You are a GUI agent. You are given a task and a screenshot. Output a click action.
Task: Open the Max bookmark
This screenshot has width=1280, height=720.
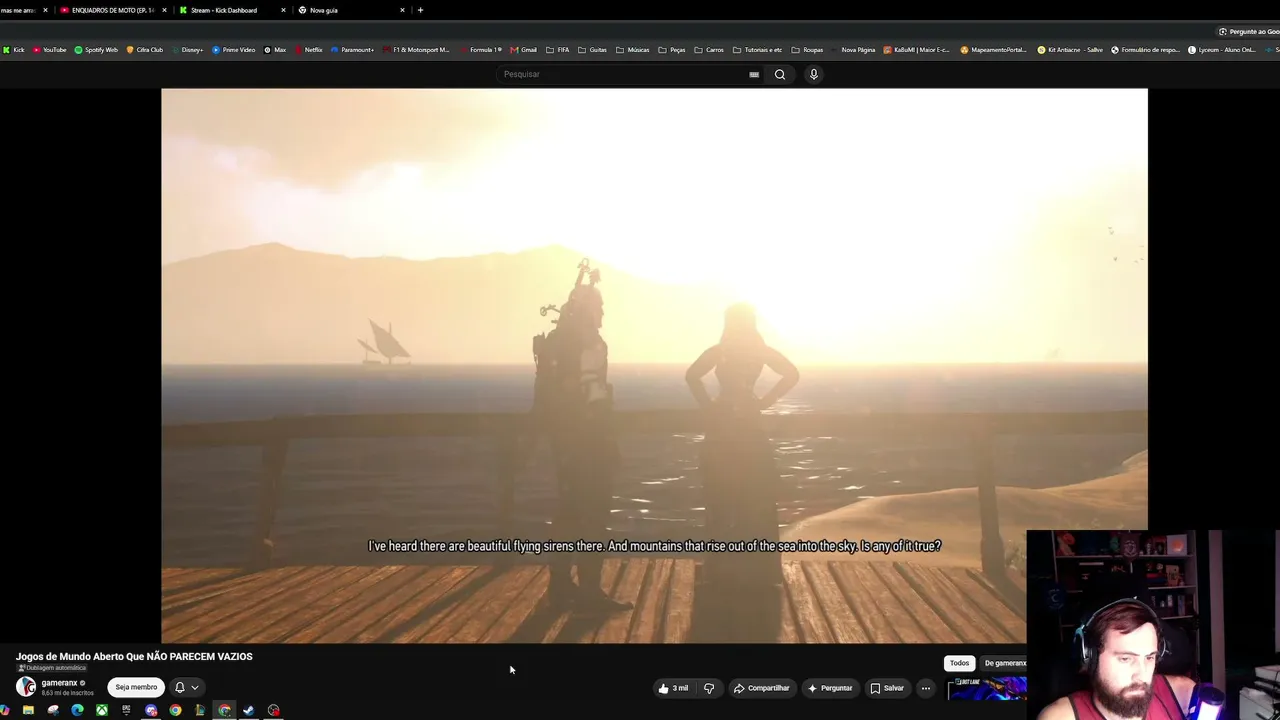click(275, 50)
